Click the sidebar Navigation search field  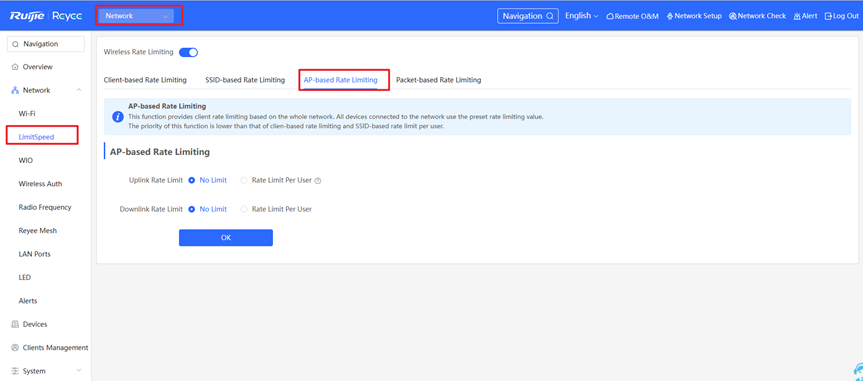click(46, 44)
